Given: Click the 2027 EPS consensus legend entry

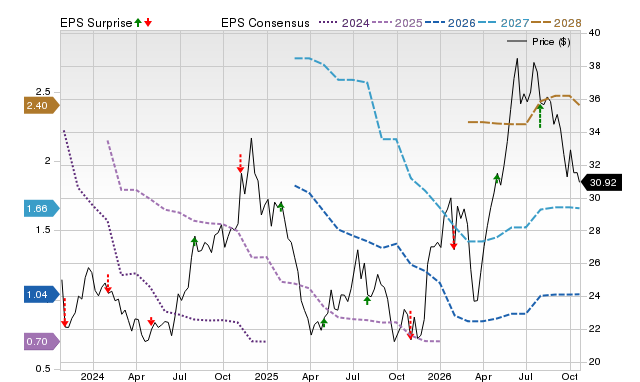Looking at the screenshot, I should click(x=503, y=23).
